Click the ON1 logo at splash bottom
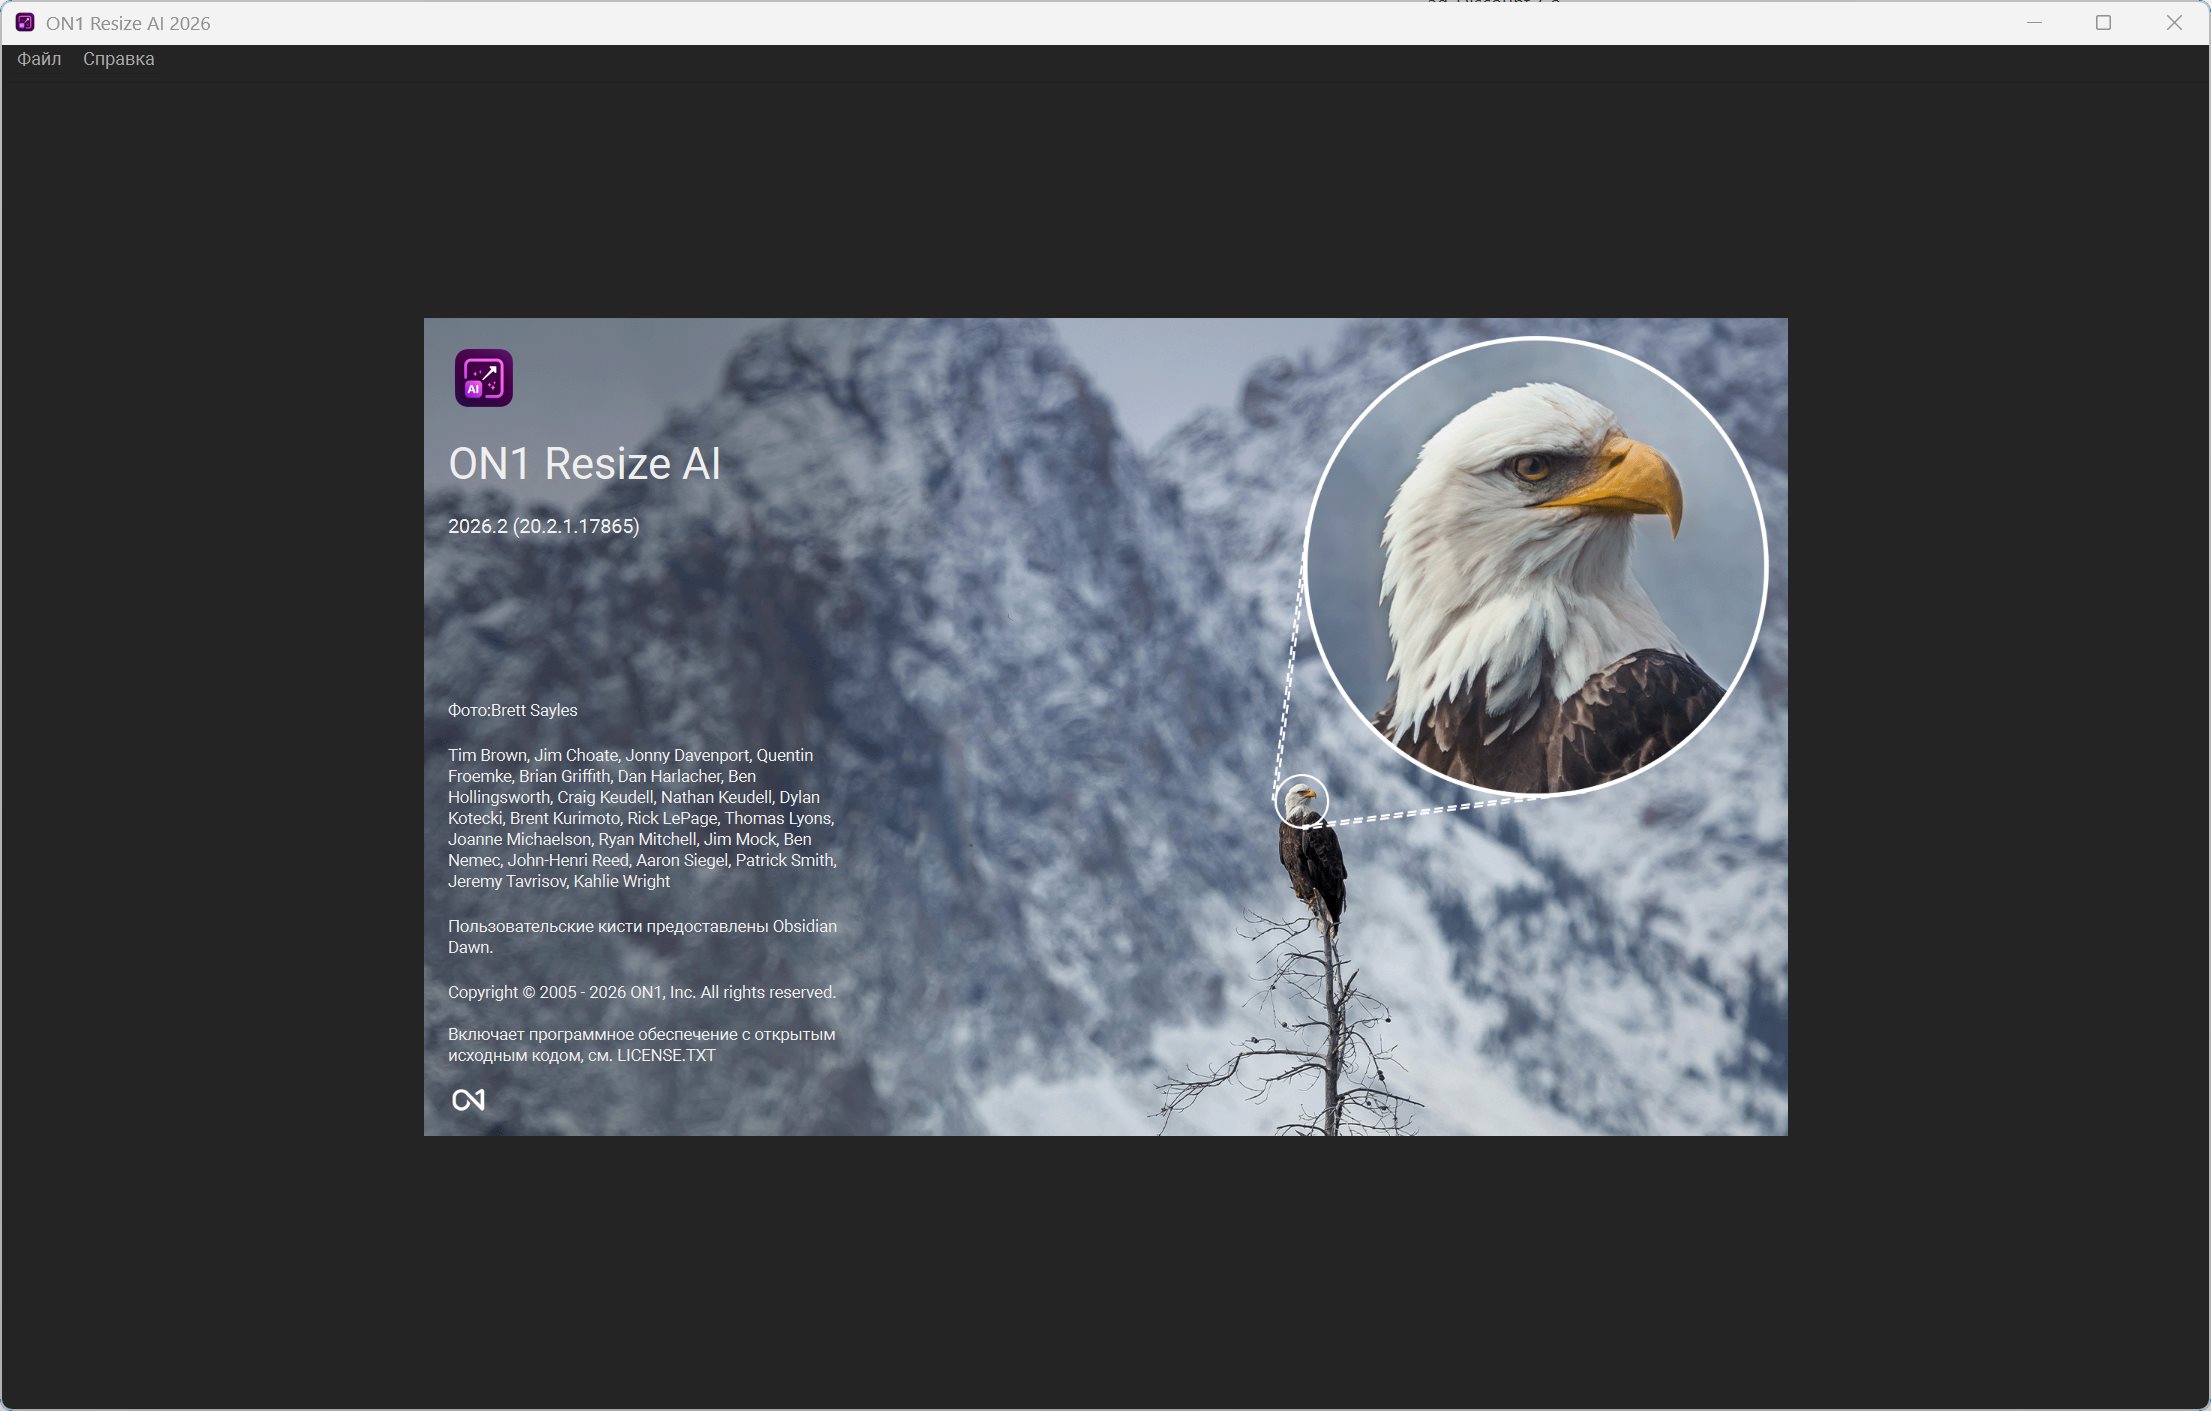2211x1411 pixels. [468, 1100]
